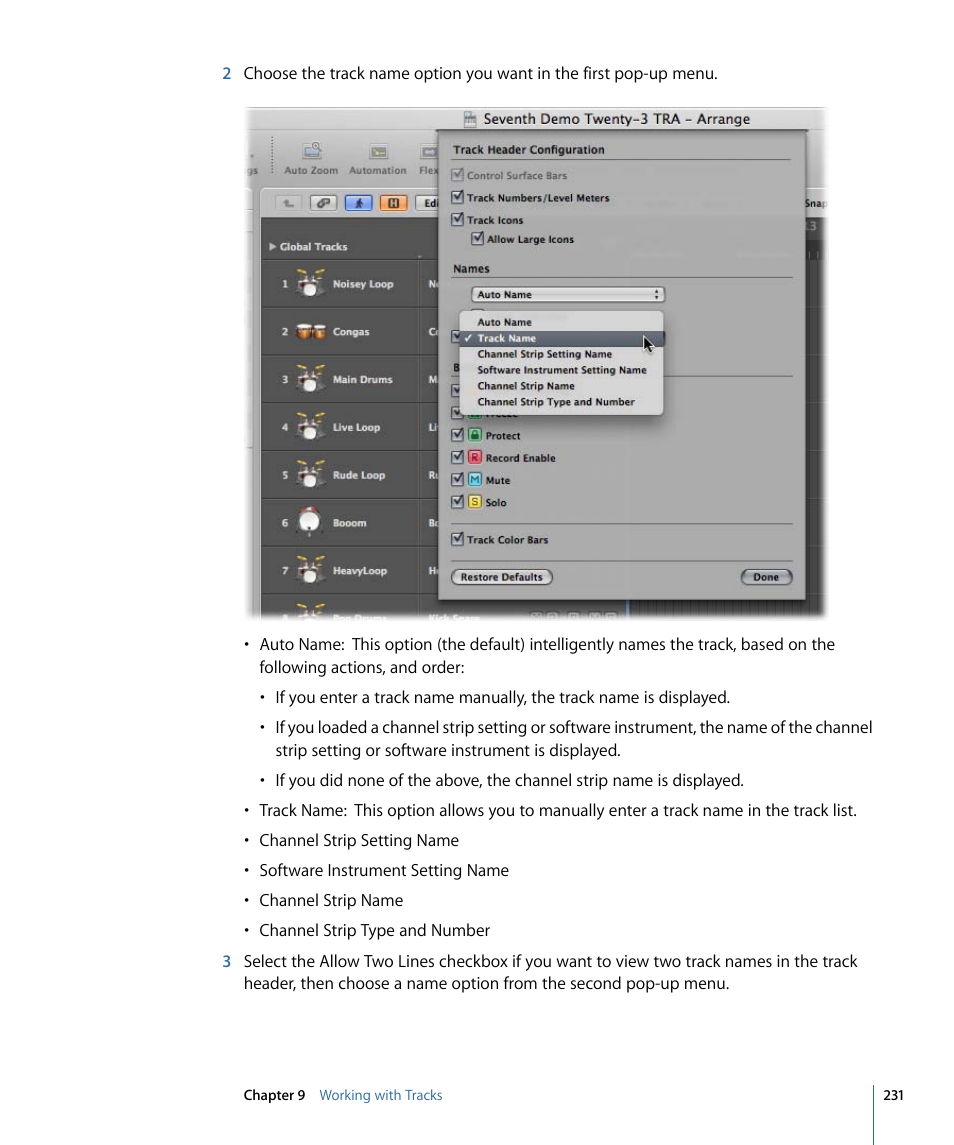Click track number 1 in the track list

pyautogui.click(x=285, y=284)
